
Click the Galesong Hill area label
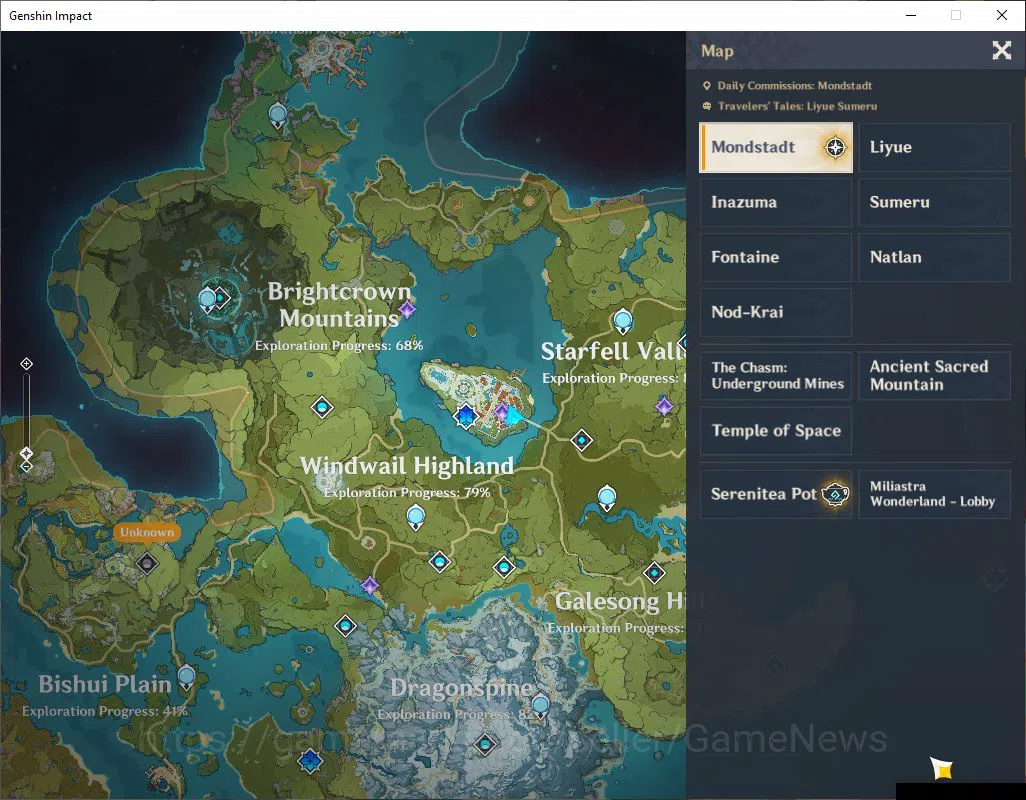(620, 601)
